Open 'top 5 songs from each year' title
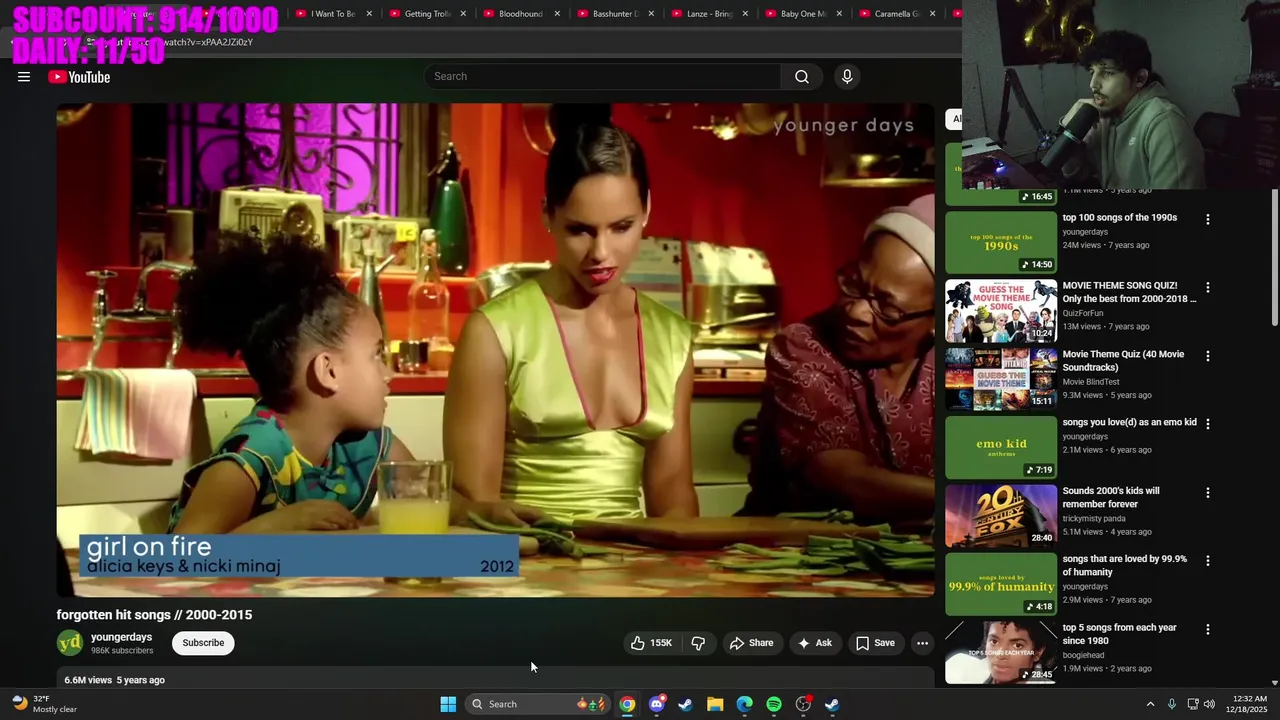Viewport: 1280px width, 720px height. pyautogui.click(x=1119, y=634)
